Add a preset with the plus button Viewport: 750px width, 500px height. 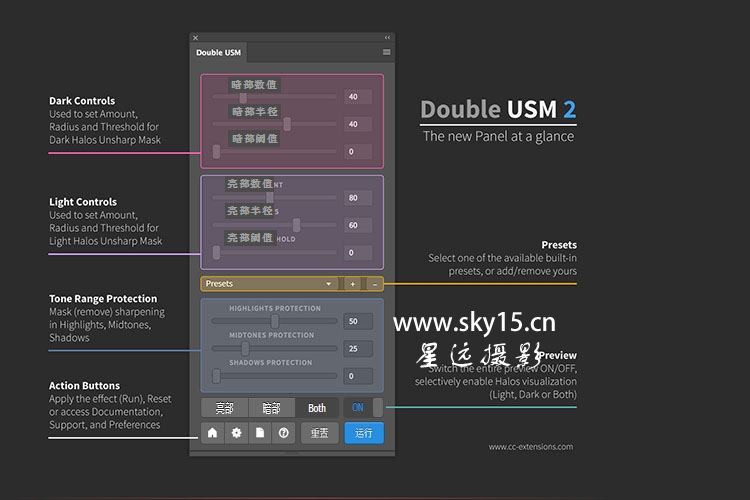coord(353,284)
